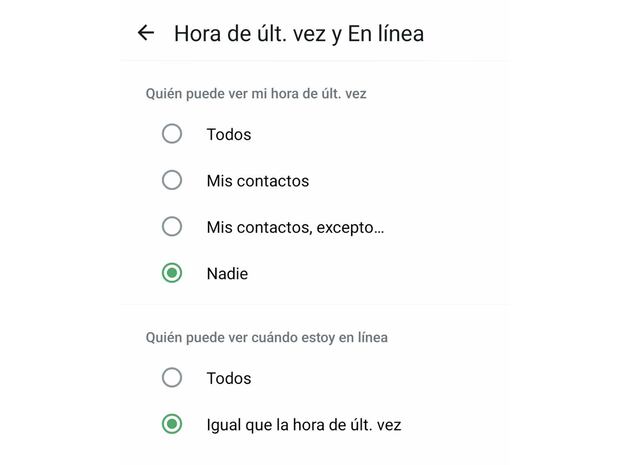The height and width of the screenshot is (465, 620).
Task: Click the Igual que la hora de últ. vez text
Action: tap(304, 425)
